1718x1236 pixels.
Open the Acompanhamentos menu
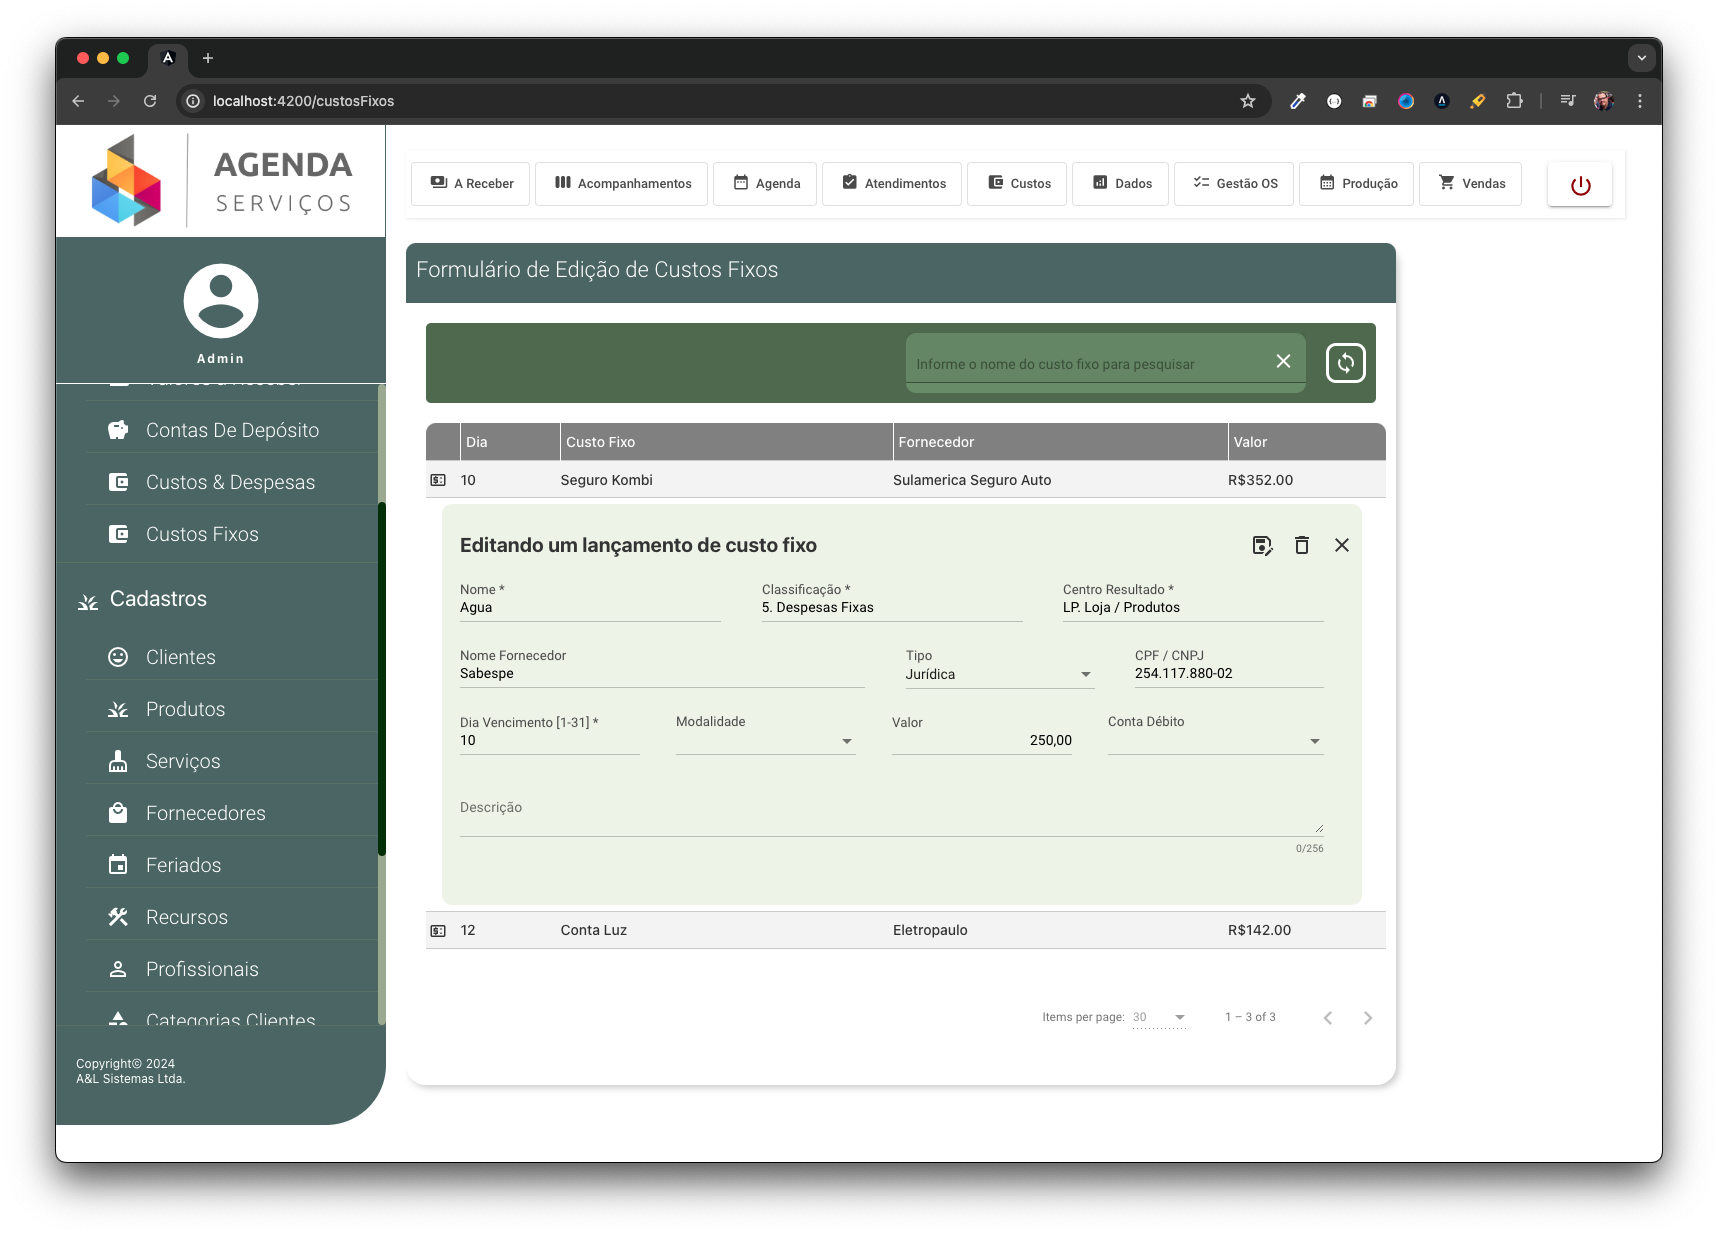pyautogui.click(x=622, y=184)
